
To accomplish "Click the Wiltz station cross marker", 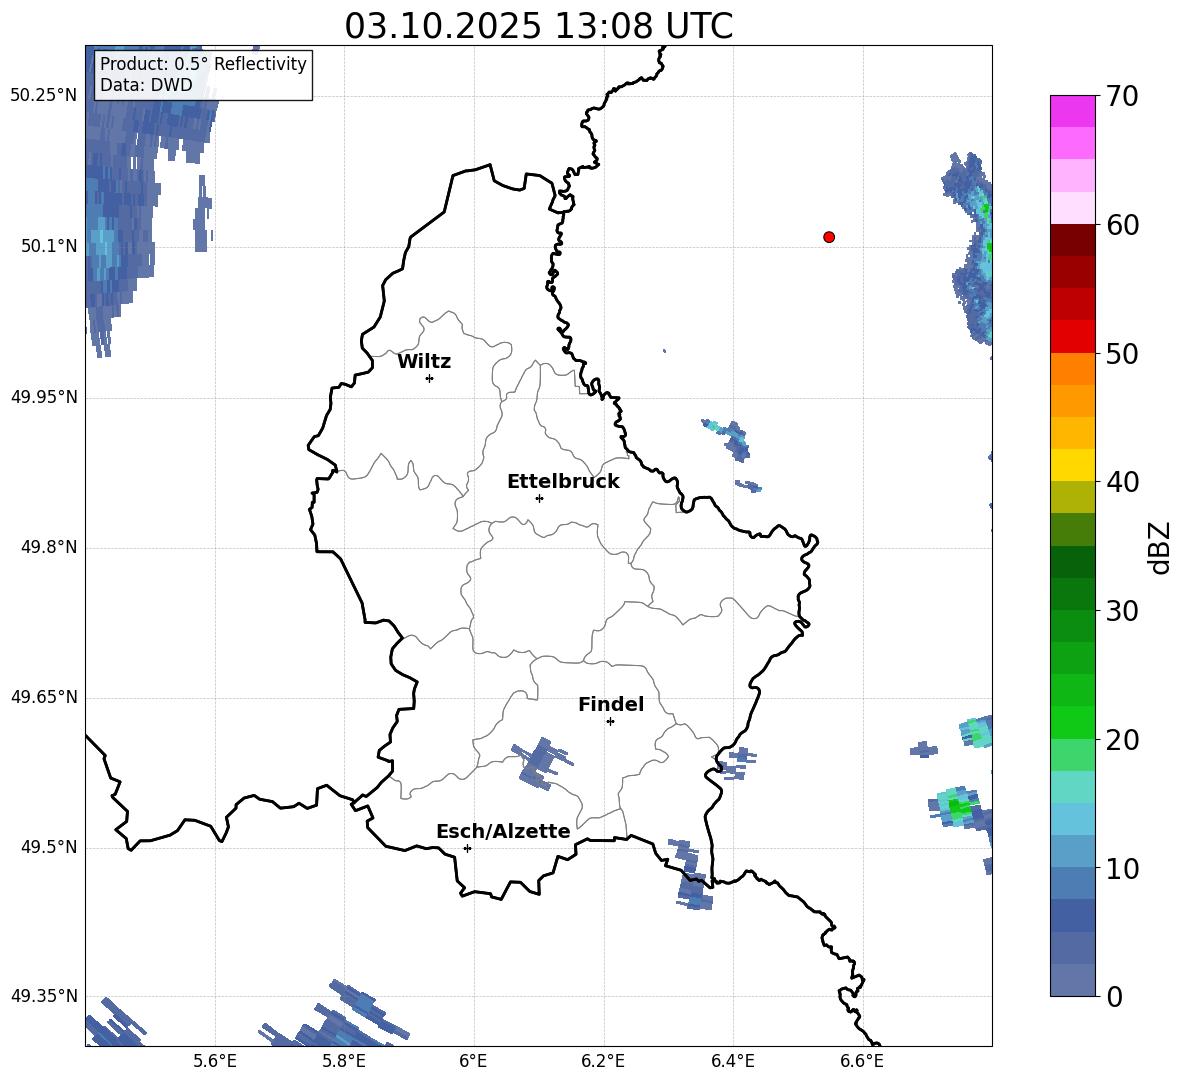I will point(429,378).
